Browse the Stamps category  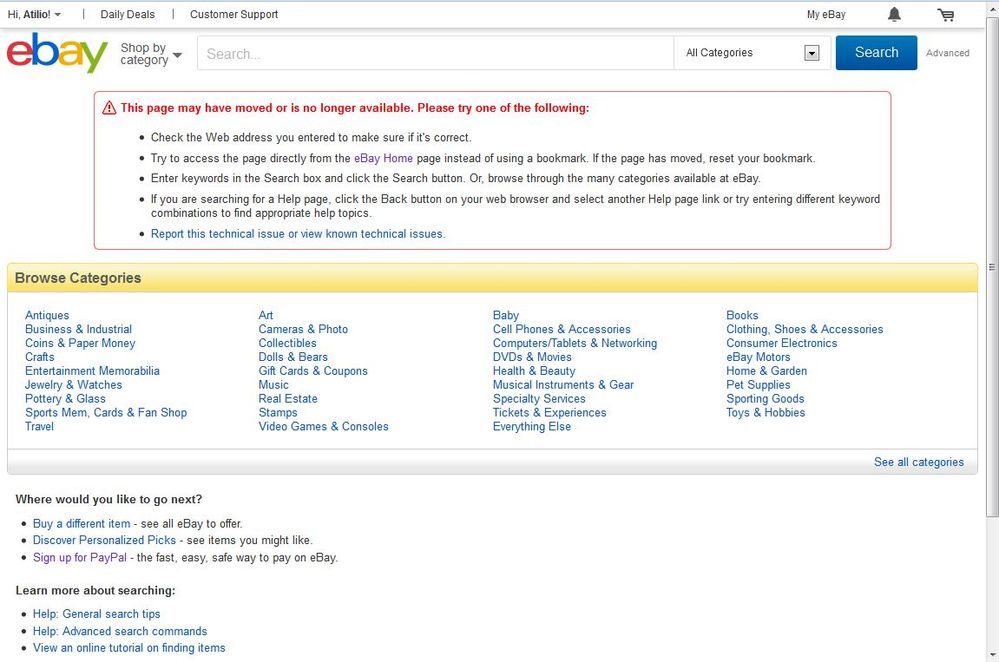(278, 413)
